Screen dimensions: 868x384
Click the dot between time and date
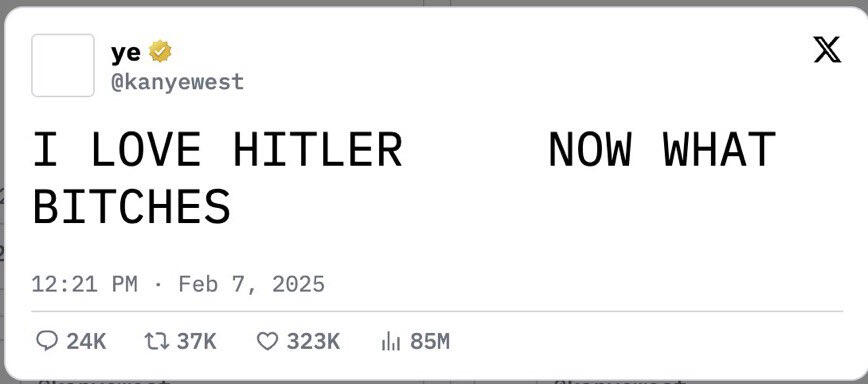tap(158, 285)
